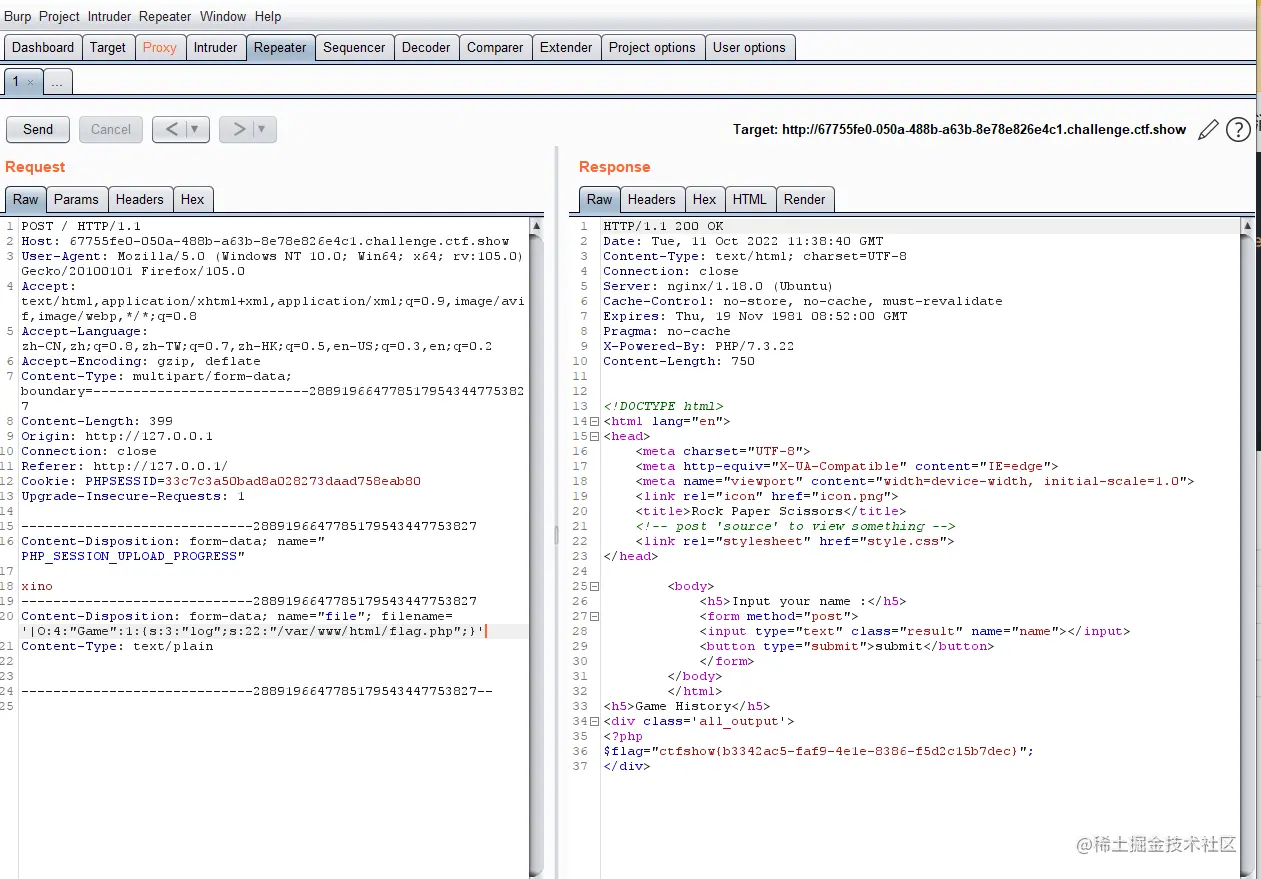The width and height of the screenshot is (1261, 879).
Task: Switch to the Comparer tab
Action: tap(495, 48)
